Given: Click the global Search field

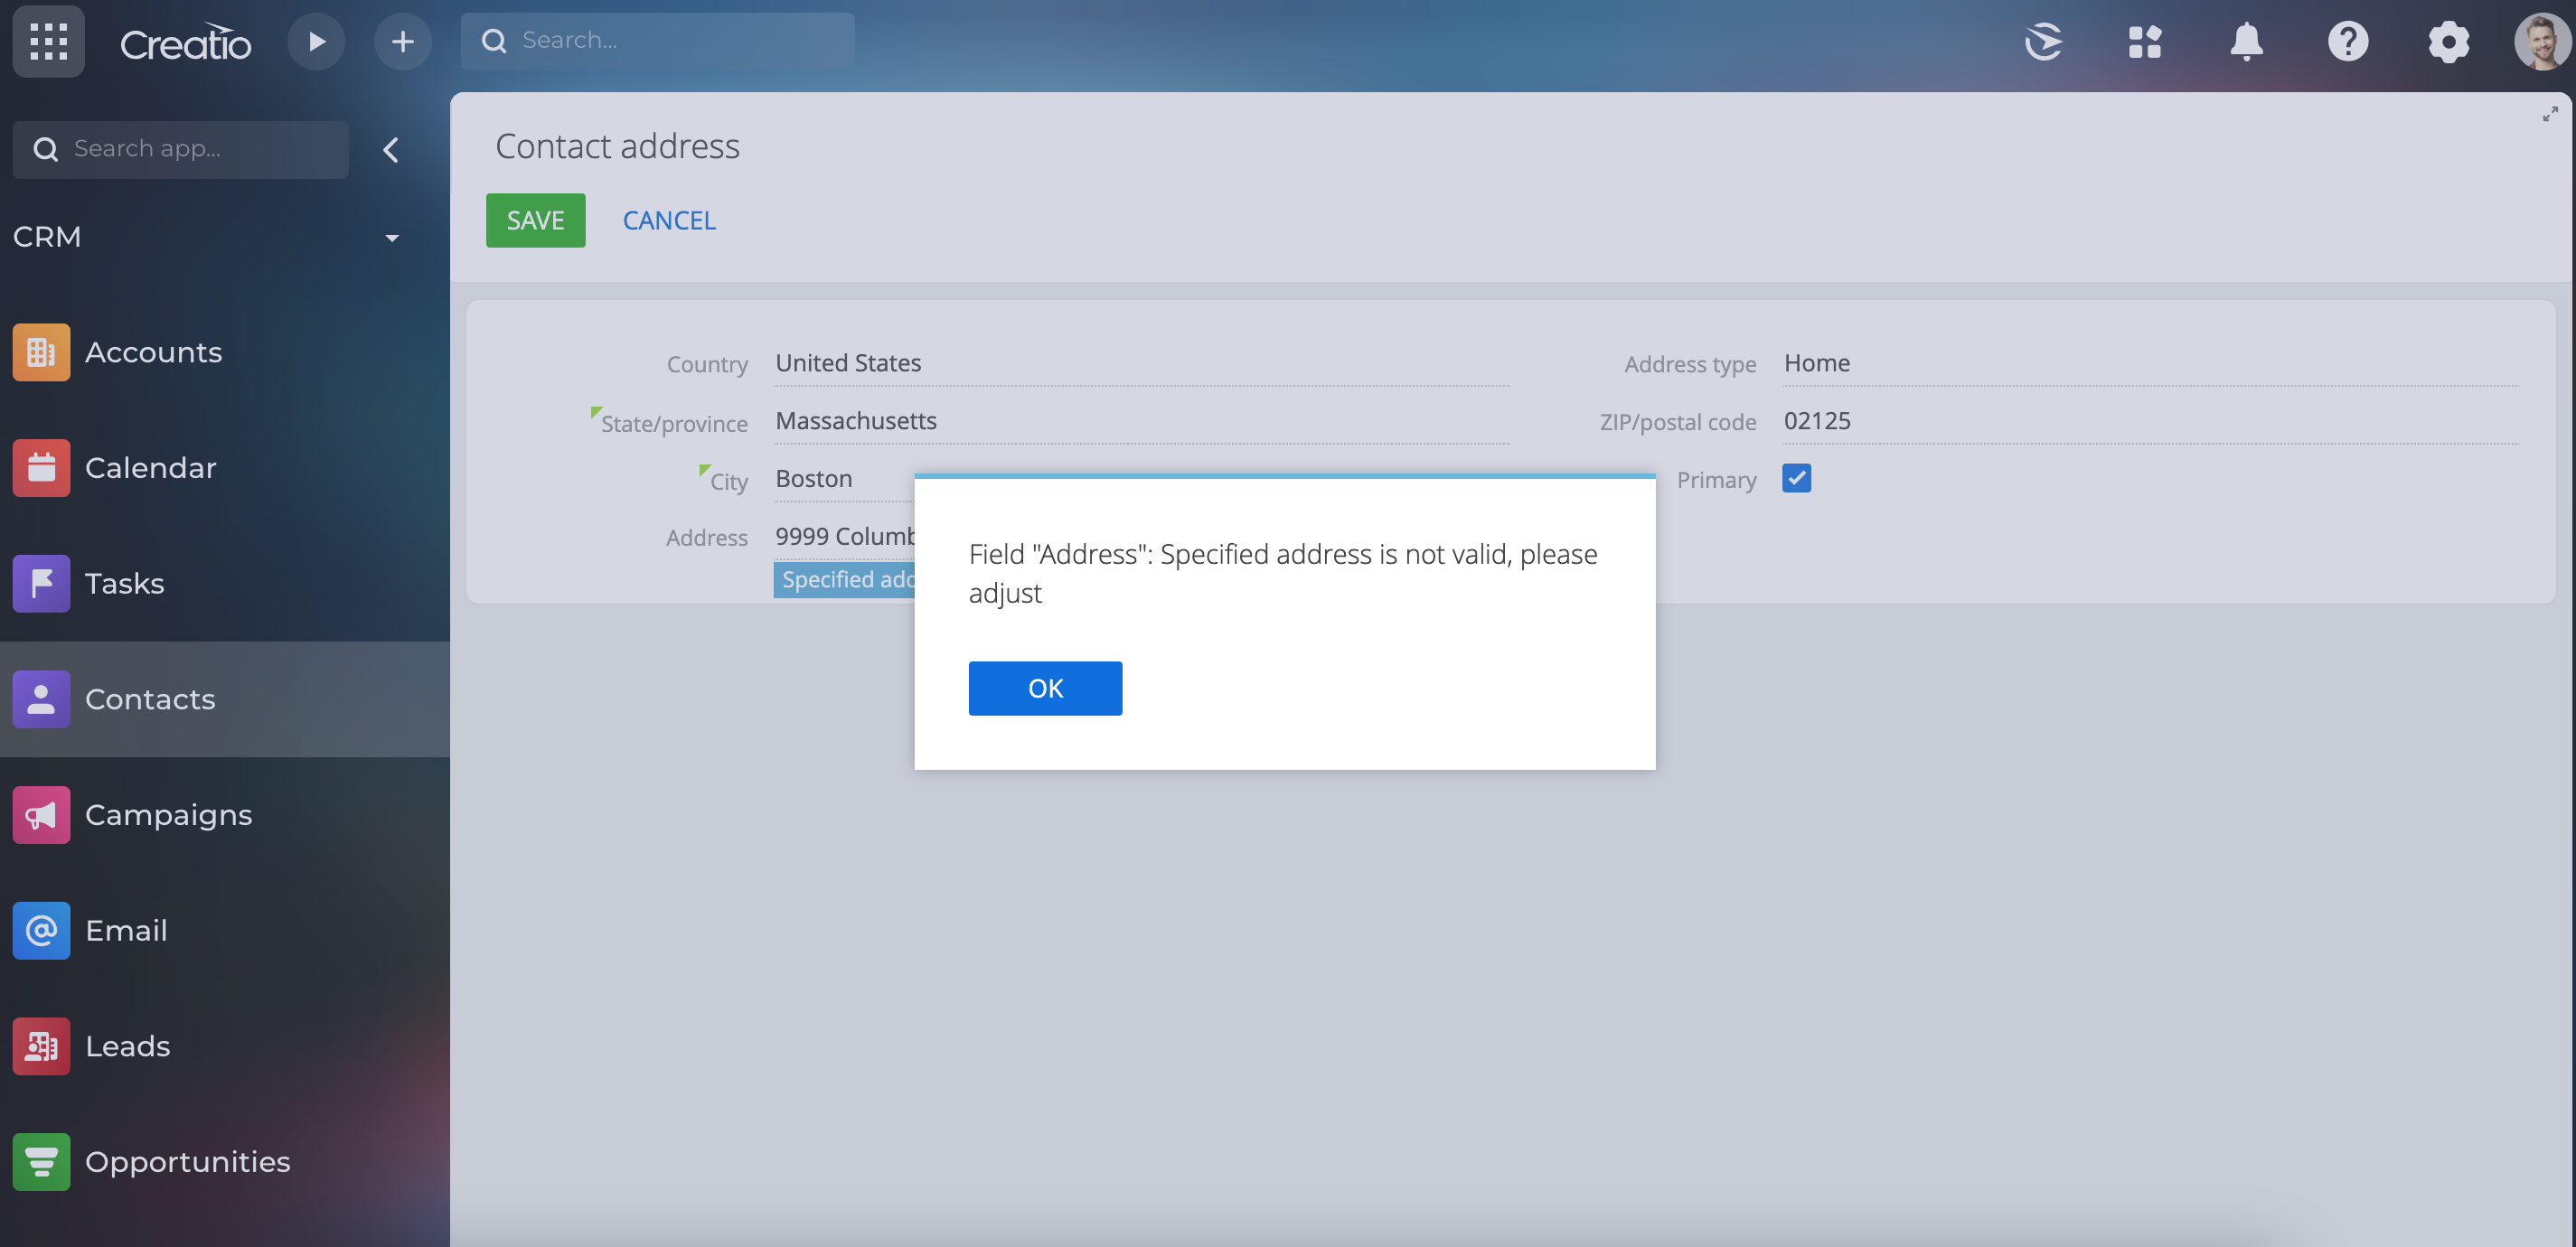Looking at the screenshot, I should pos(657,41).
